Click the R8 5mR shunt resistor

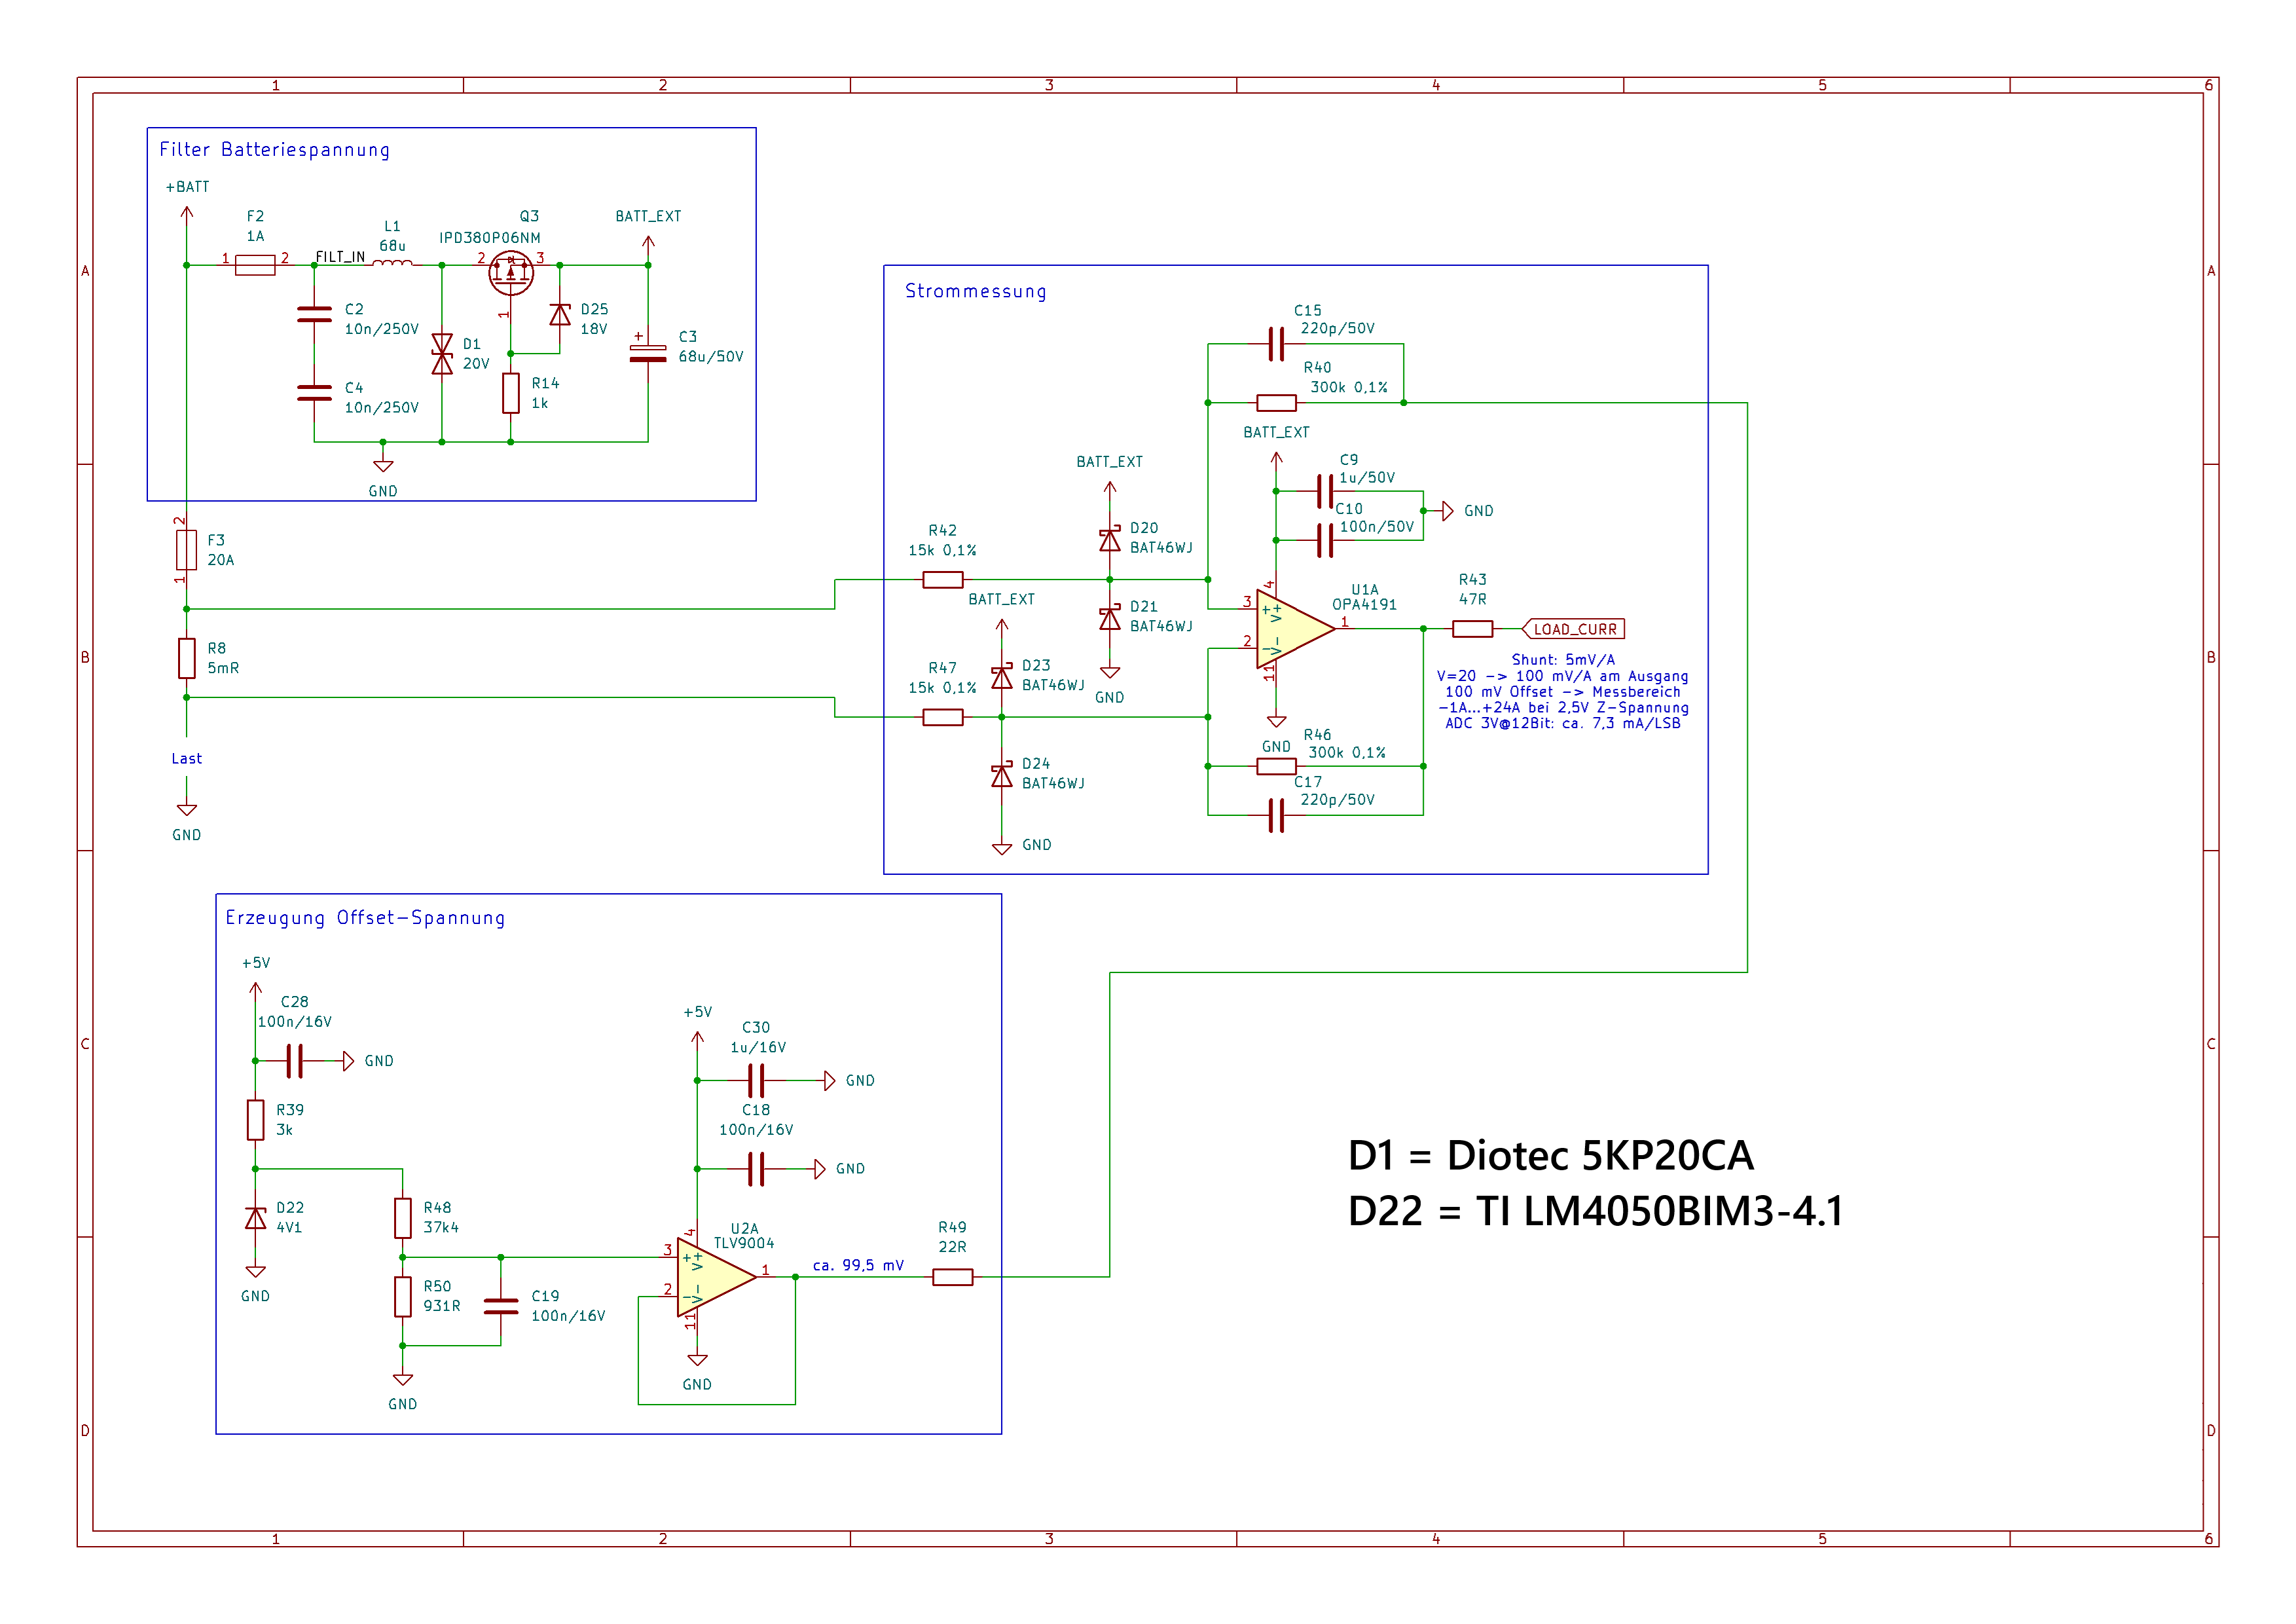tap(186, 658)
